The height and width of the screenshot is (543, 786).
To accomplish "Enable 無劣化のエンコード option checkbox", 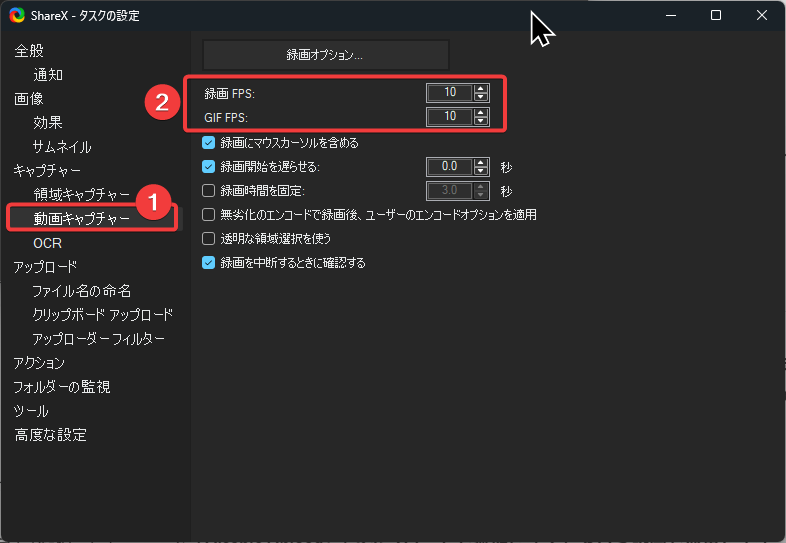I will 209,215.
